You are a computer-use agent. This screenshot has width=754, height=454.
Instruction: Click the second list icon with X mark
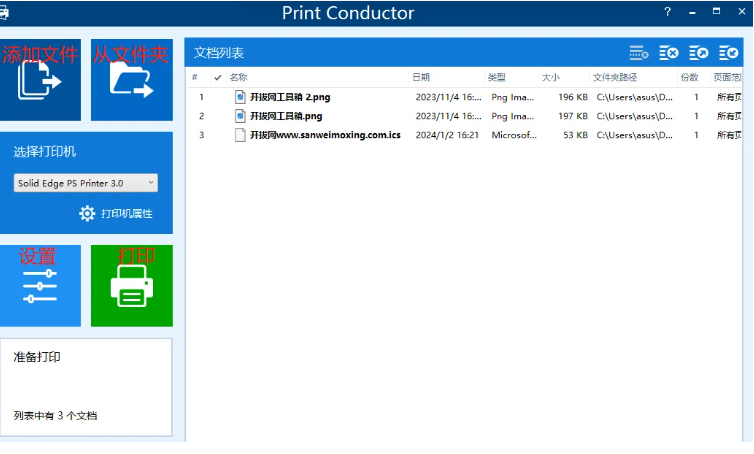coord(668,53)
